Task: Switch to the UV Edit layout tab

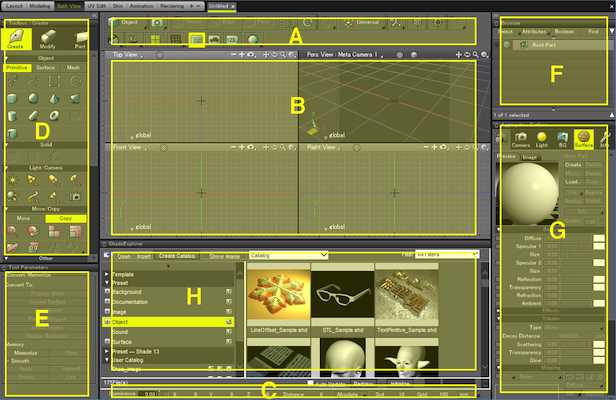Action: coord(96,5)
